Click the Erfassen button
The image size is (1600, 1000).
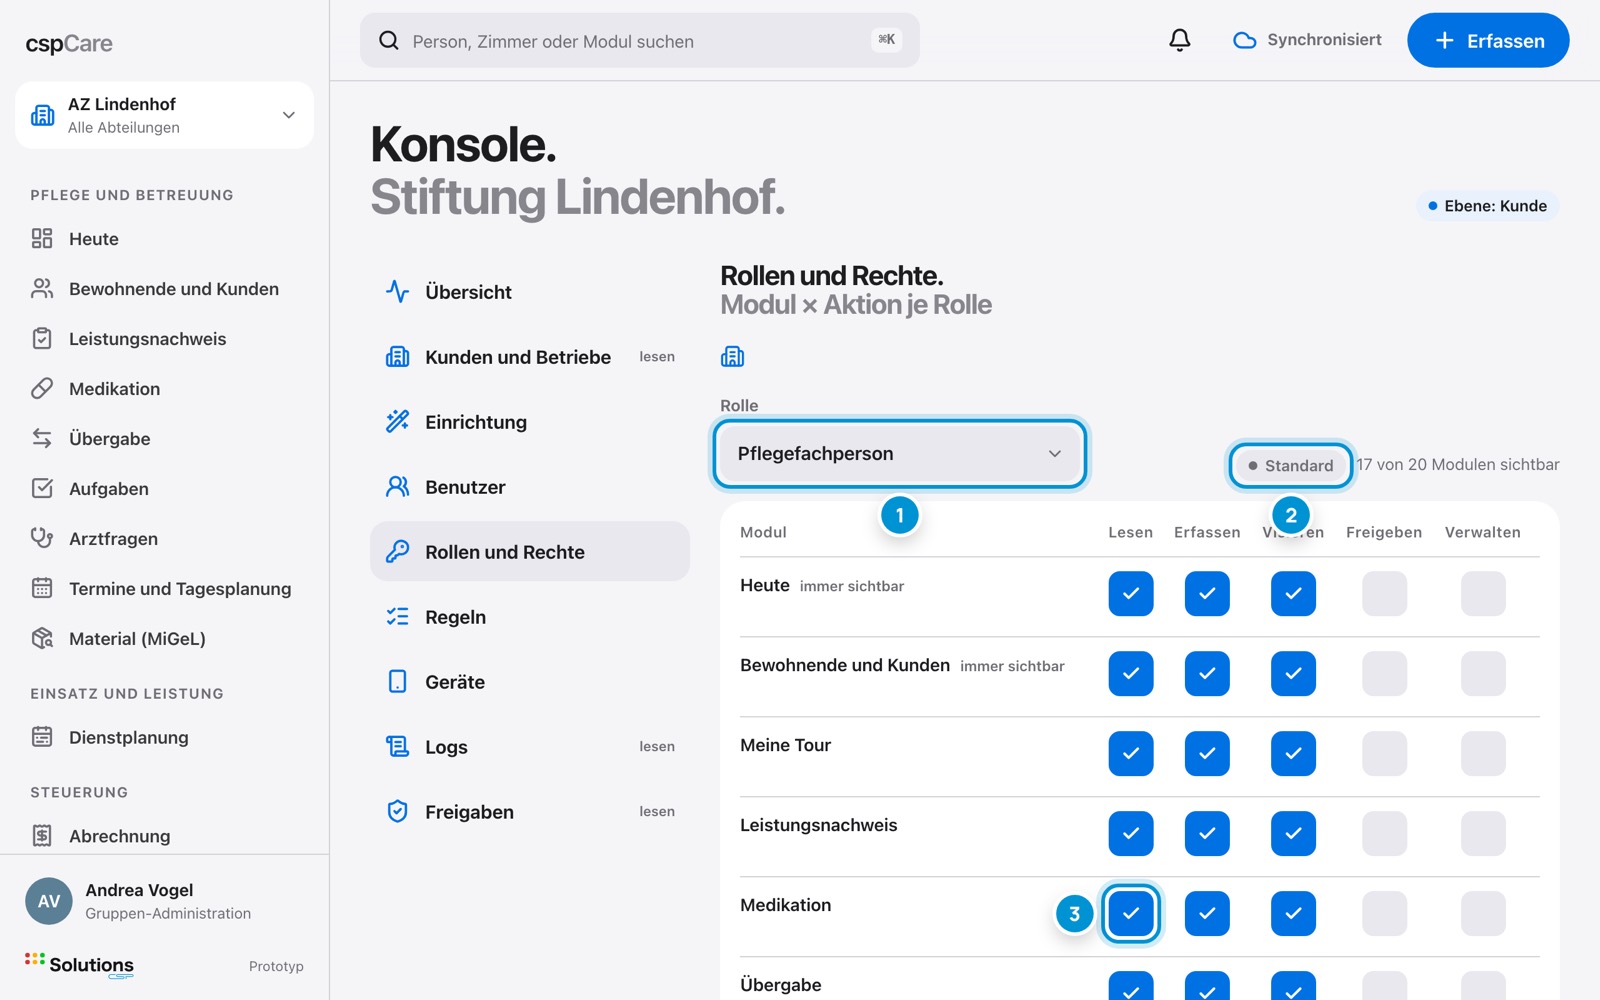click(1488, 40)
